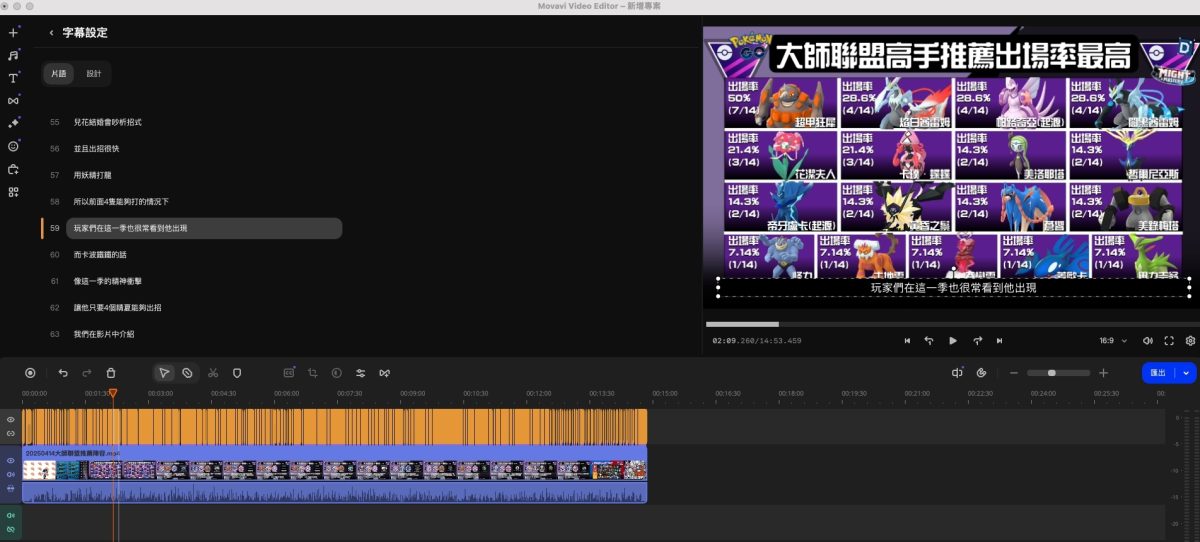
Task: Zoom in the timeline with plus
Action: [1104, 373]
